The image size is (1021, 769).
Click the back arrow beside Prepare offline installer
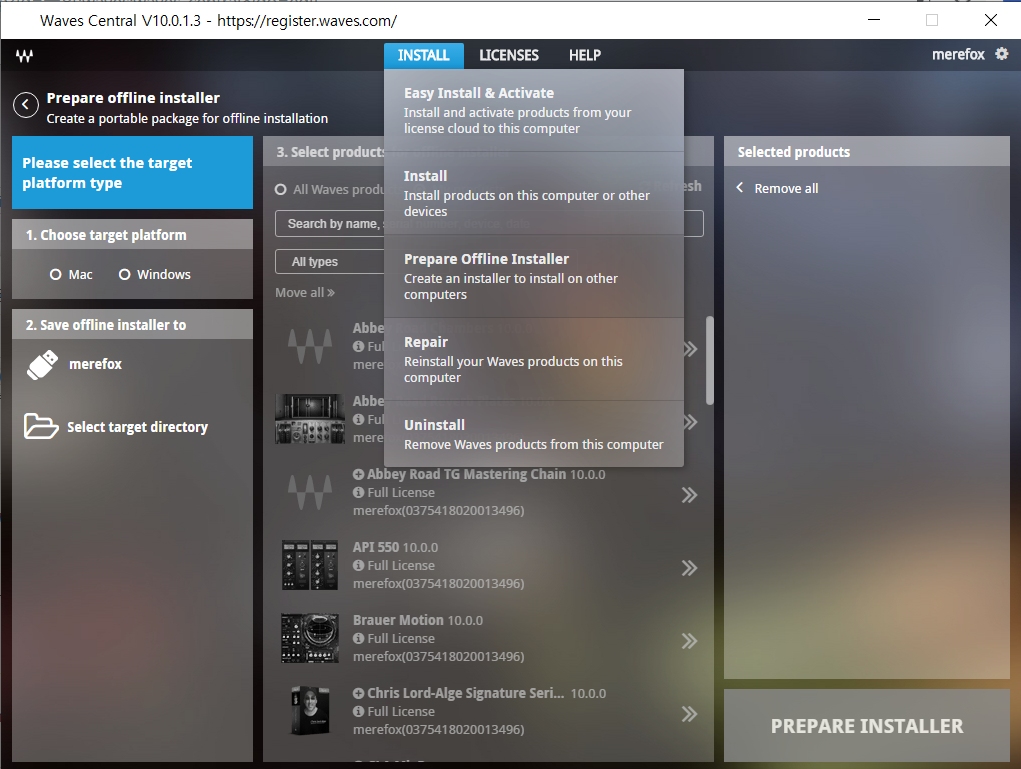(26, 105)
